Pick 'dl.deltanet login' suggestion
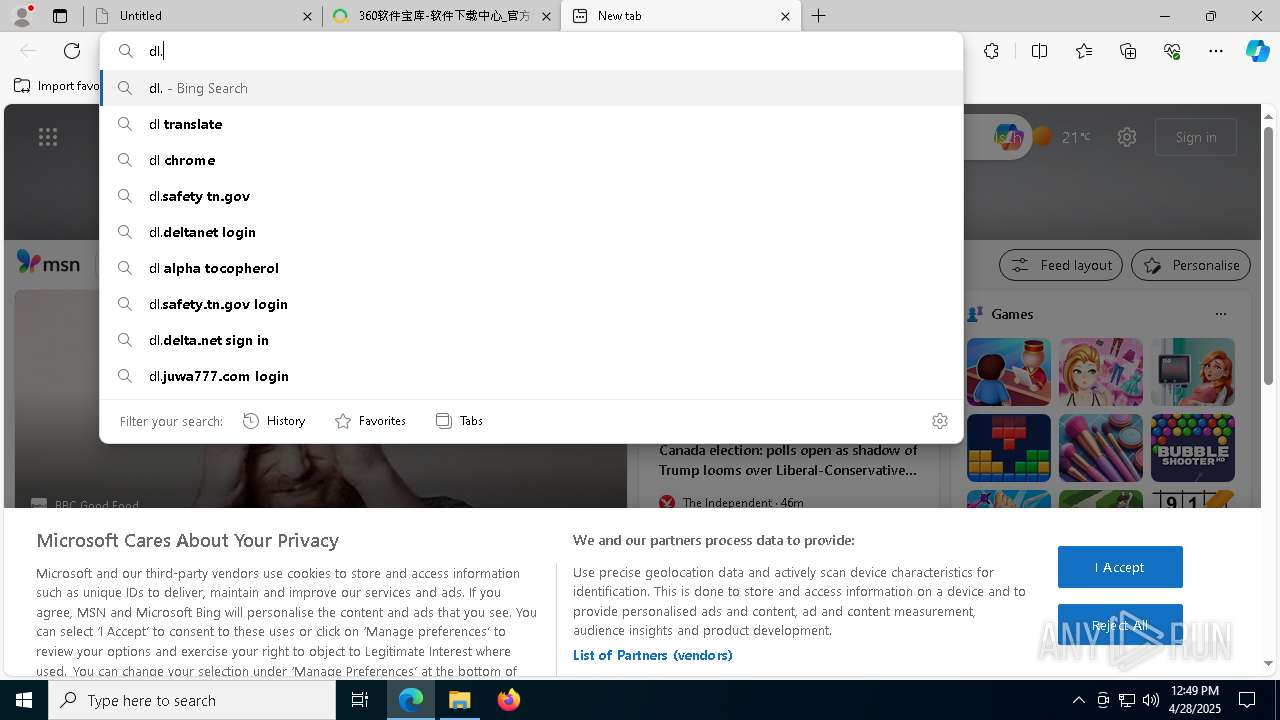This screenshot has width=1280, height=720. (531, 232)
